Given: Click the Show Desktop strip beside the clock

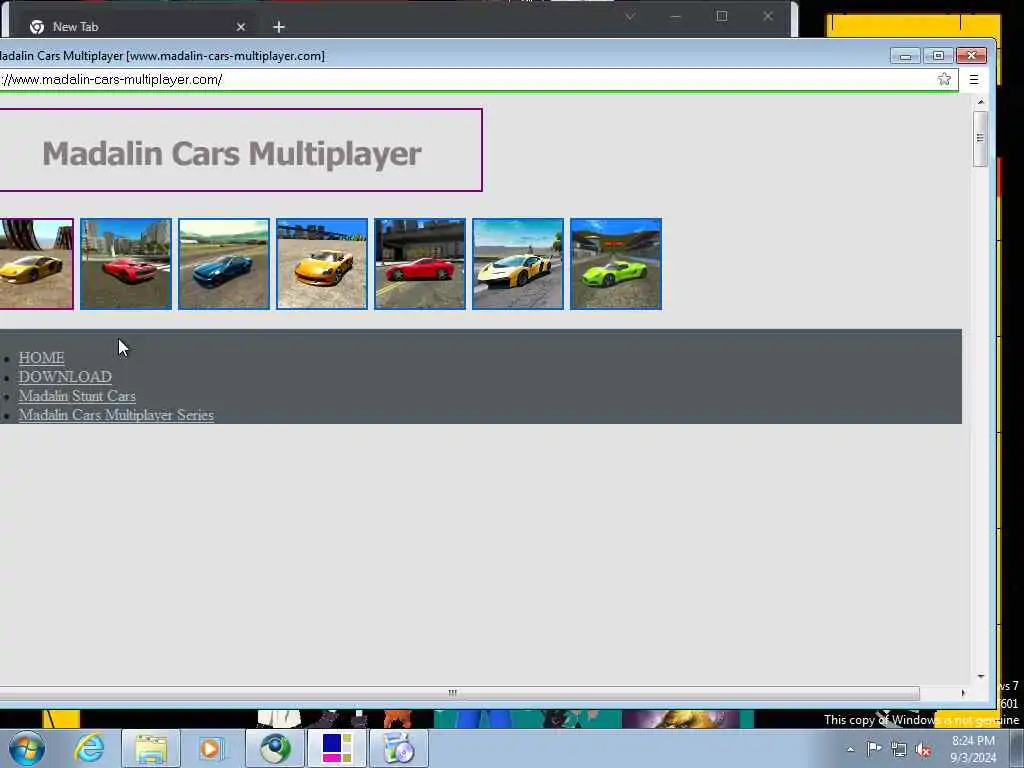Looking at the screenshot, I should [x=1017, y=748].
